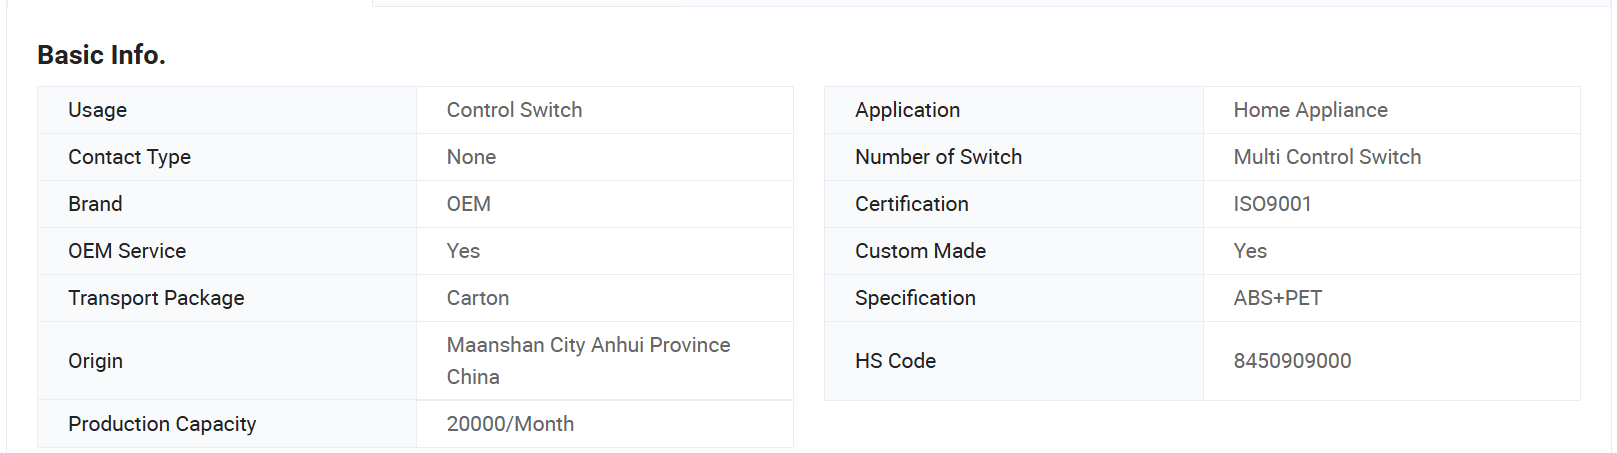
Task: Select the Multi Control Switch value
Action: (x=1327, y=157)
